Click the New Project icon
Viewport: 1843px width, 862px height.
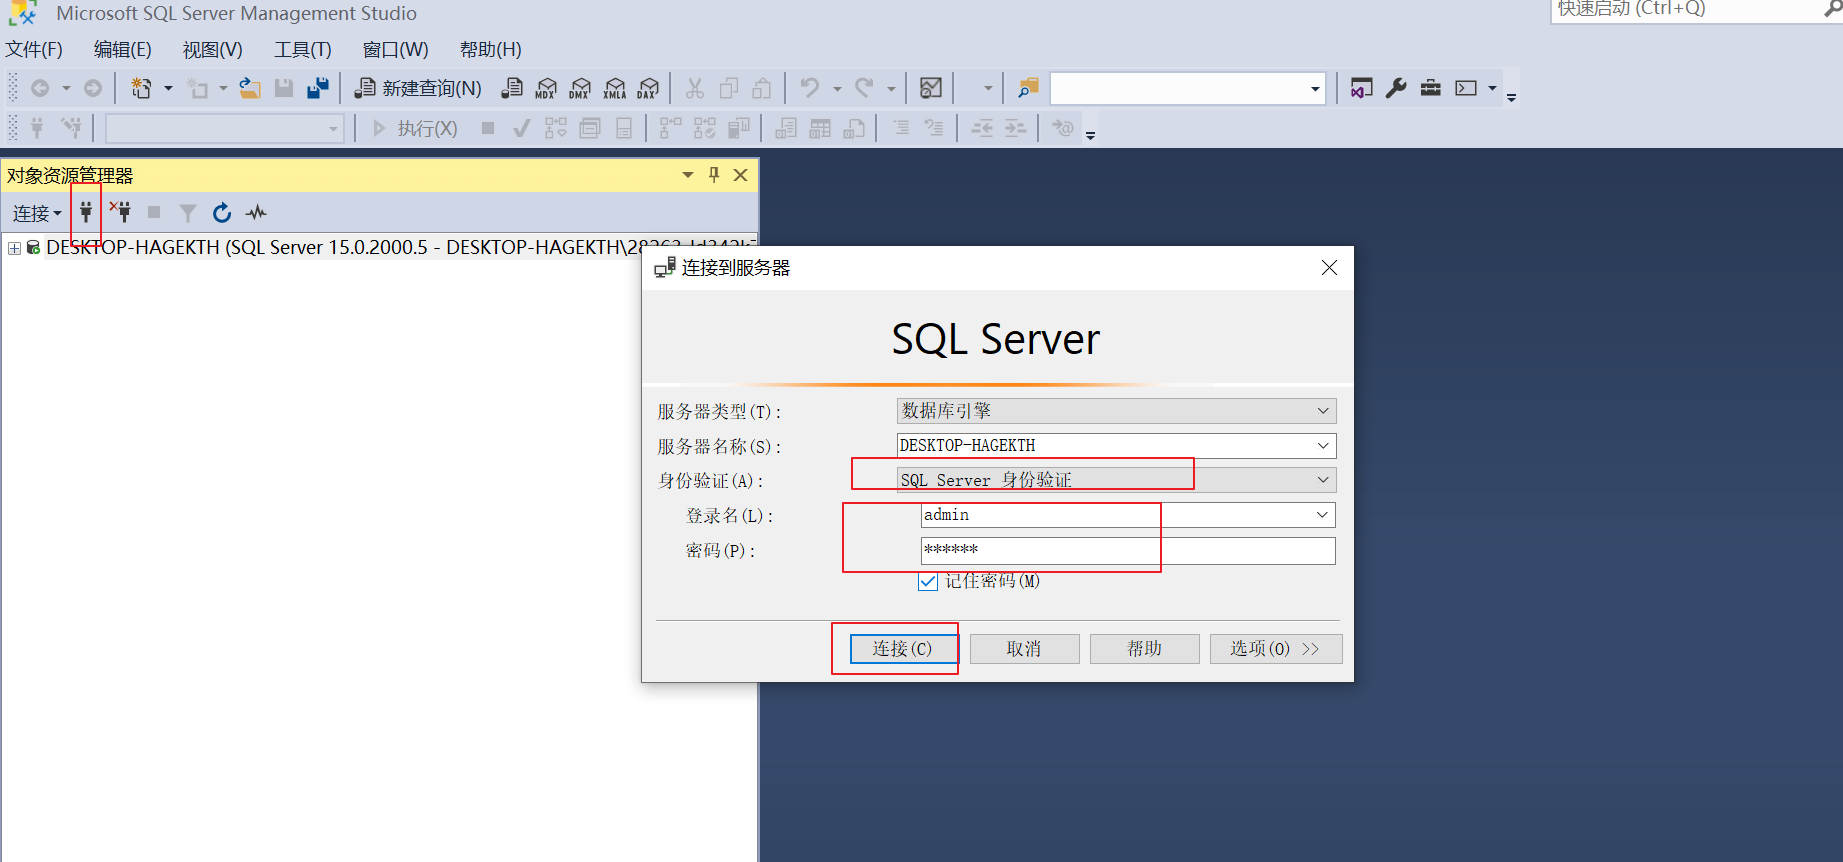[x=141, y=89]
